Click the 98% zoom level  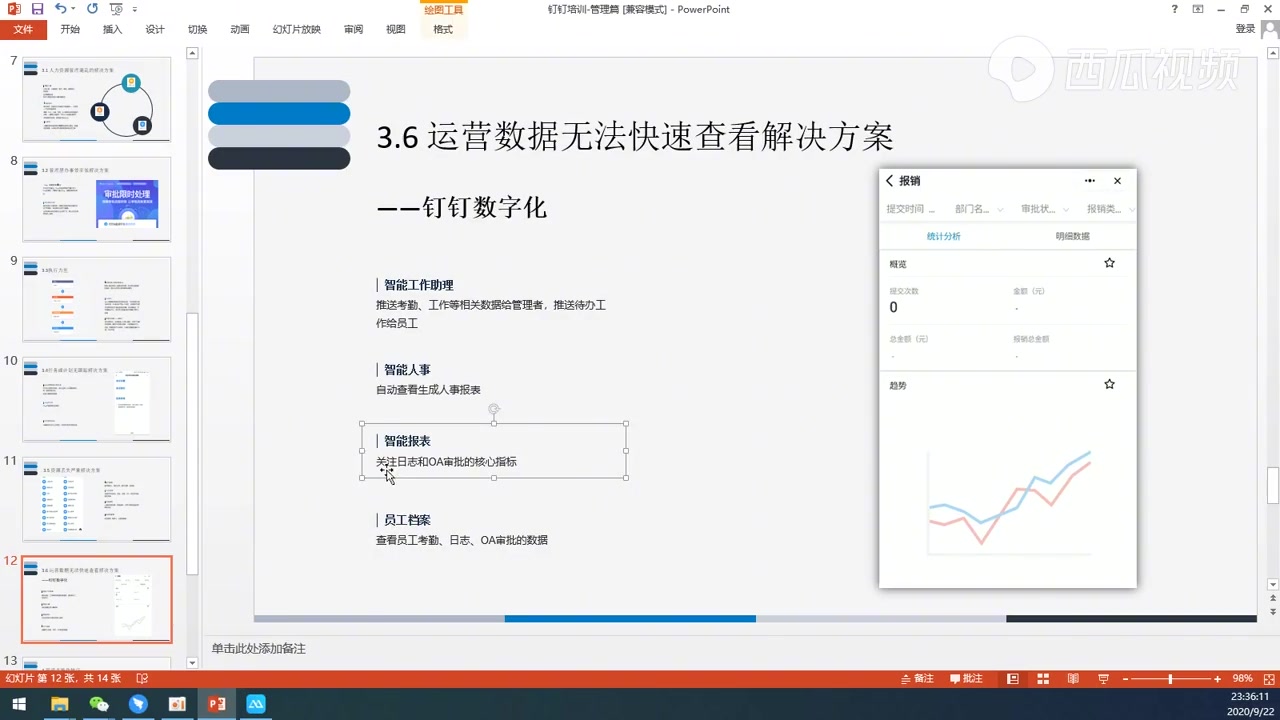(x=1242, y=679)
